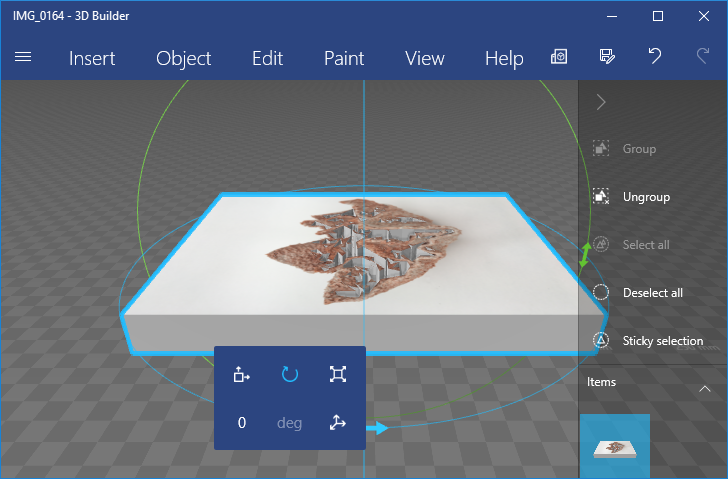The image size is (728, 479).
Task: Collapse the right side panel chevron
Action: pyautogui.click(x=601, y=101)
